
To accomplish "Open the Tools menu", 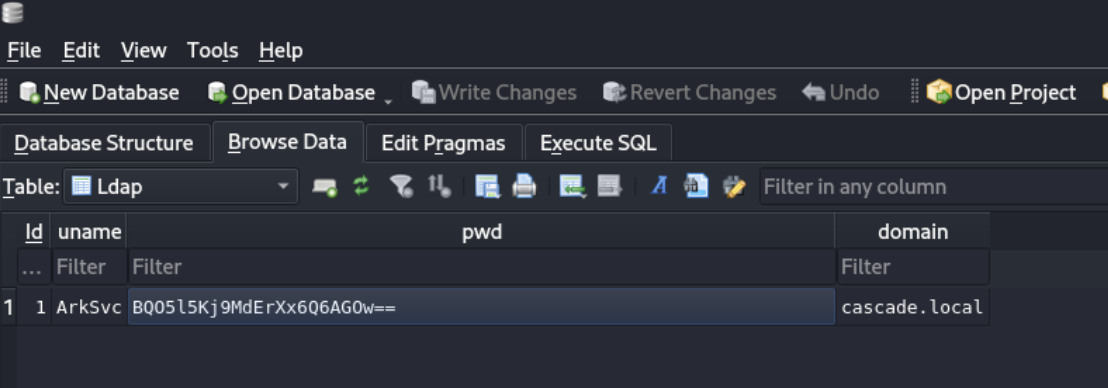I will (x=212, y=51).
